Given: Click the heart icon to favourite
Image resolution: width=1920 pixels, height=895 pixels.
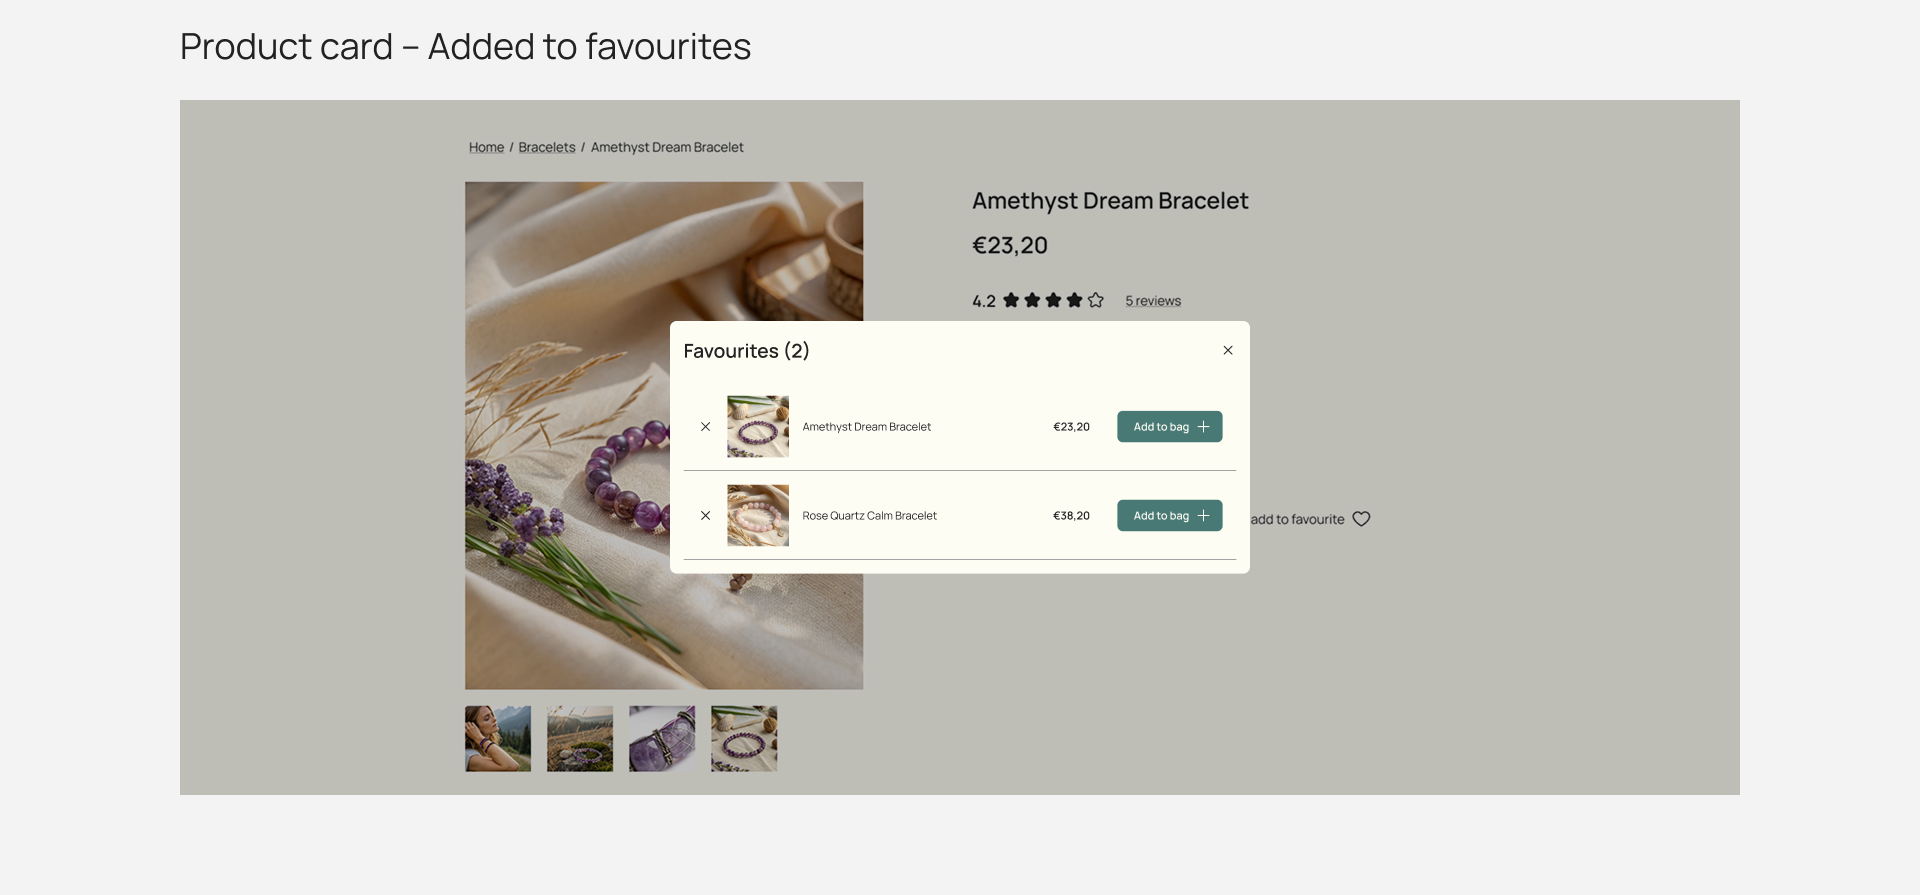Looking at the screenshot, I should pos(1361,519).
